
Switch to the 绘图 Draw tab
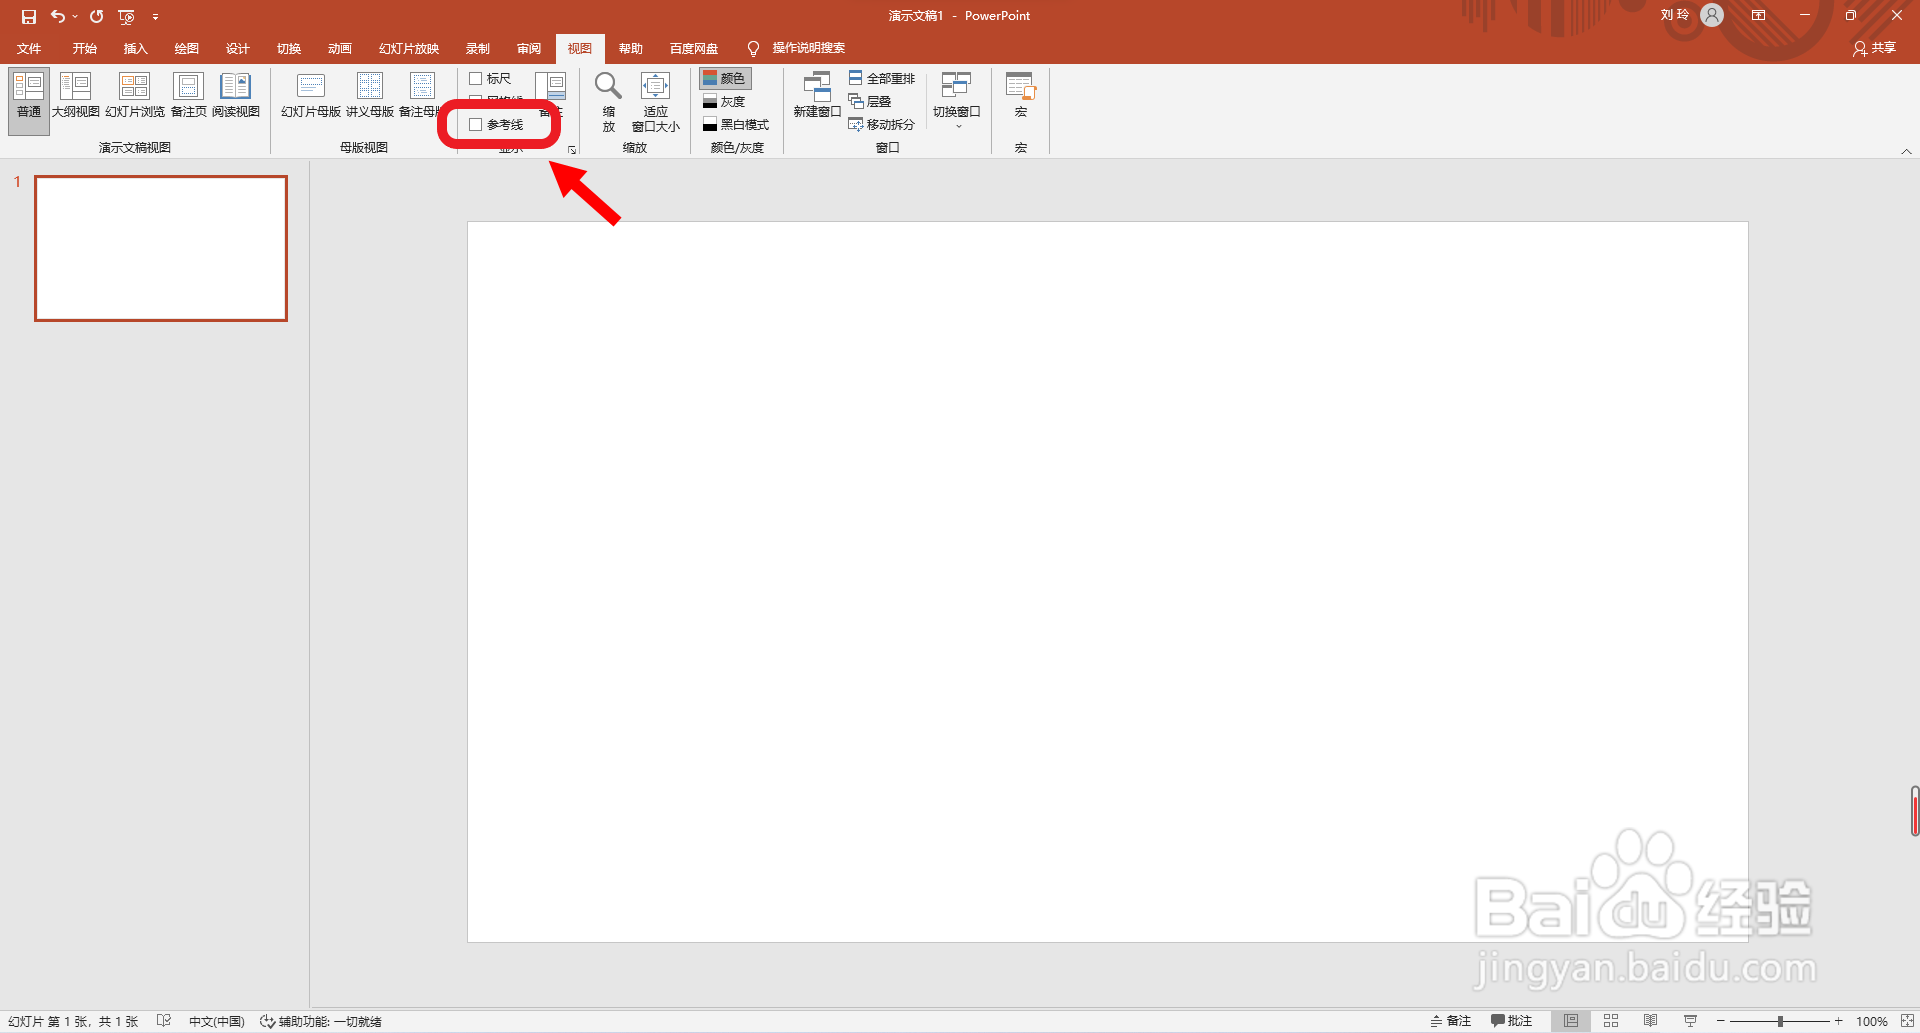pyautogui.click(x=186, y=48)
